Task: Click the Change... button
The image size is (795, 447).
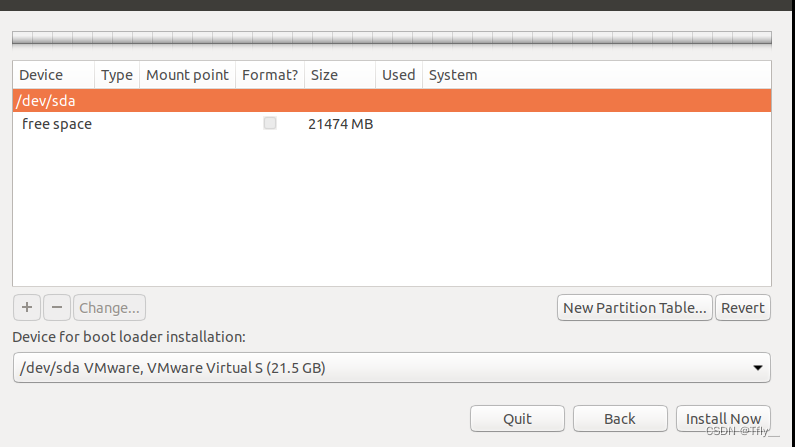Action: point(110,308)
